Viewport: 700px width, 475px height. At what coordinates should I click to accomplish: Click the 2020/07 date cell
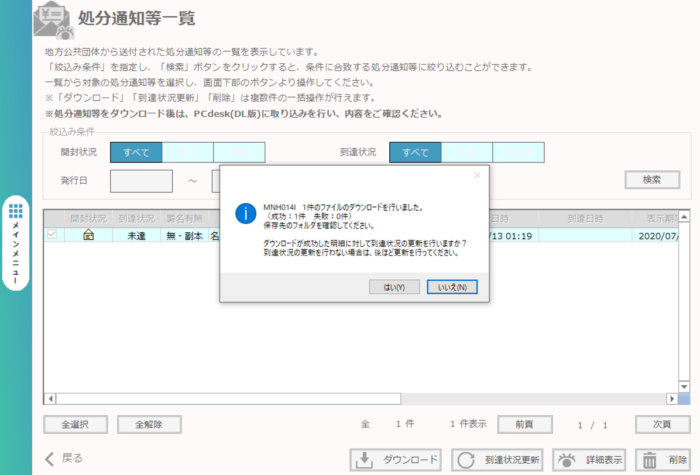[x=655, y=235]
